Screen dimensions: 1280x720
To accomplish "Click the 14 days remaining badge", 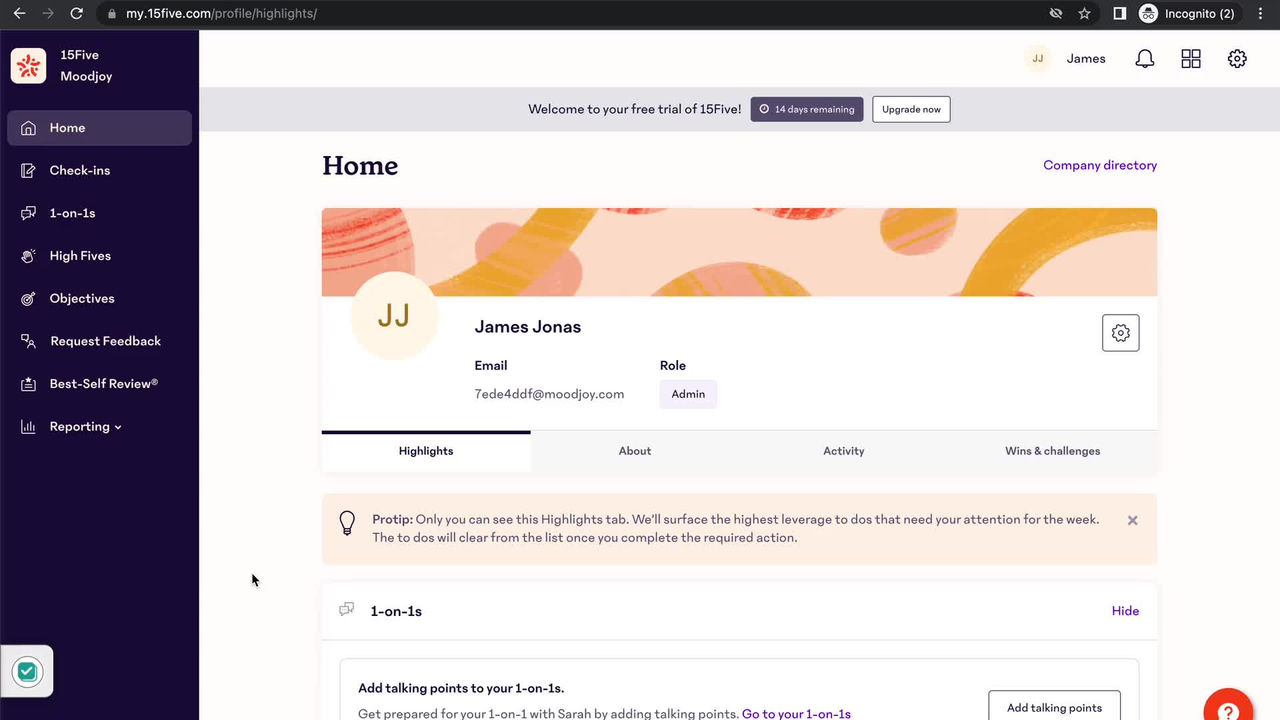I will pos(807,109).
